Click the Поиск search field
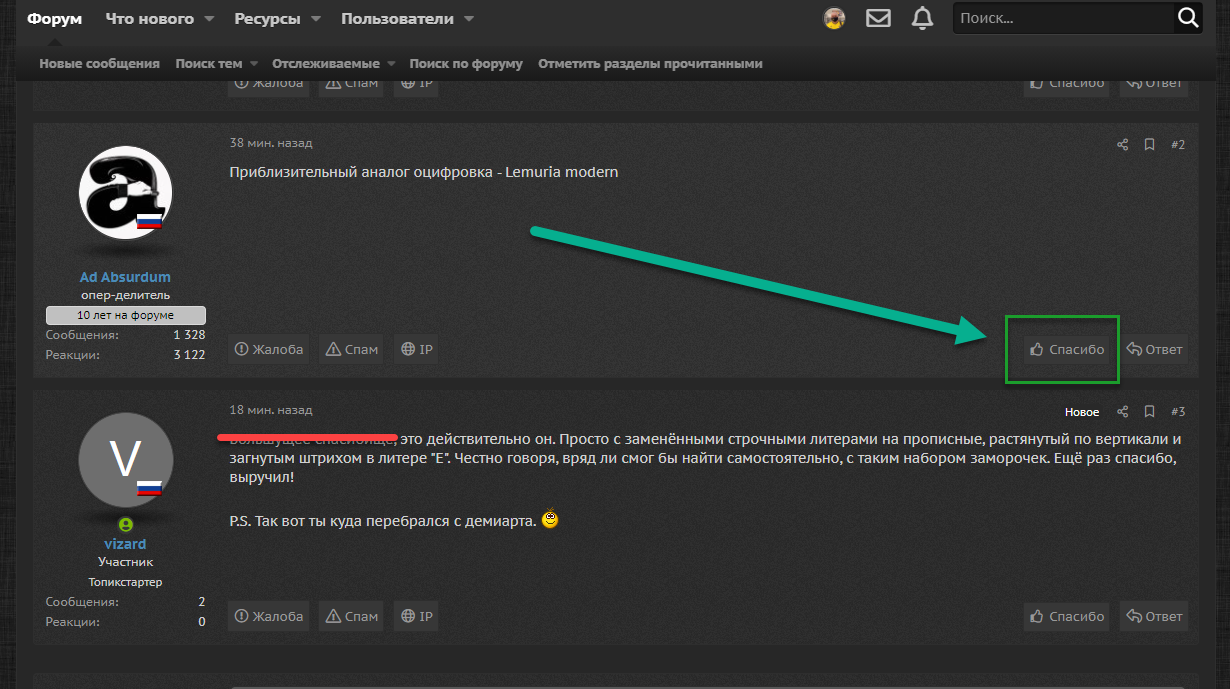This screenshot has height=689, width=1230. pos(1063,18)
